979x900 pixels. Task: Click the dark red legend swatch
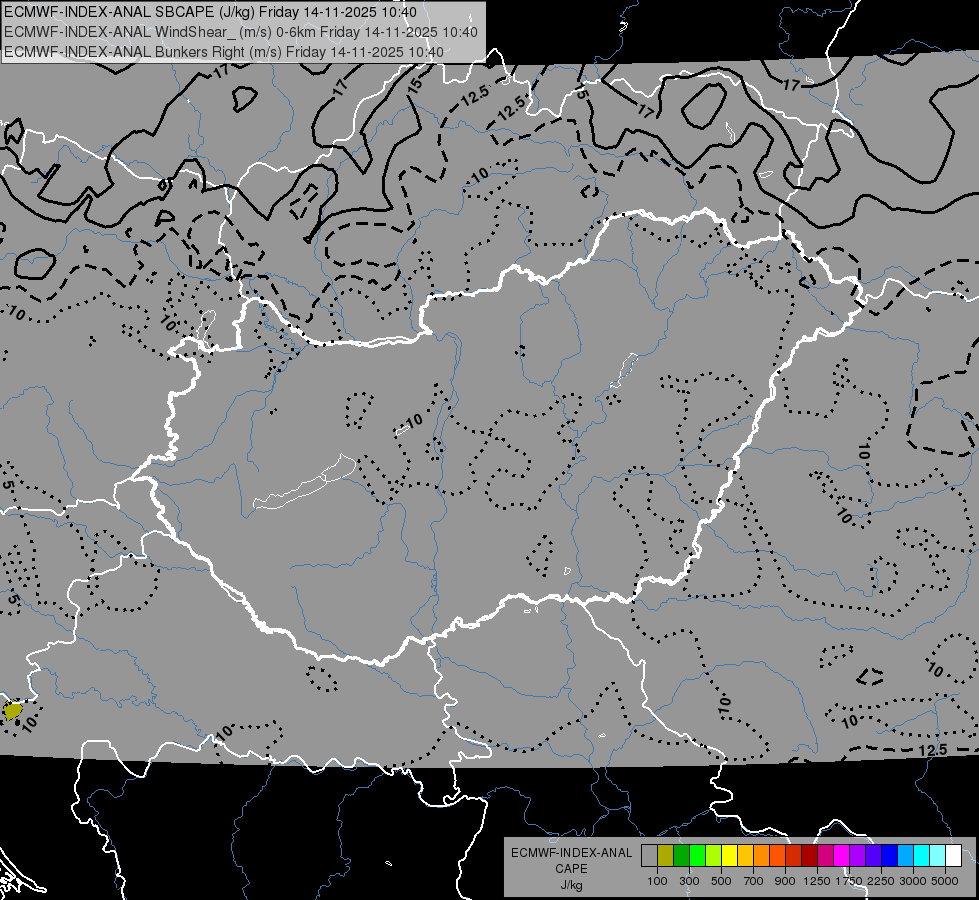[x=810, y=855]
